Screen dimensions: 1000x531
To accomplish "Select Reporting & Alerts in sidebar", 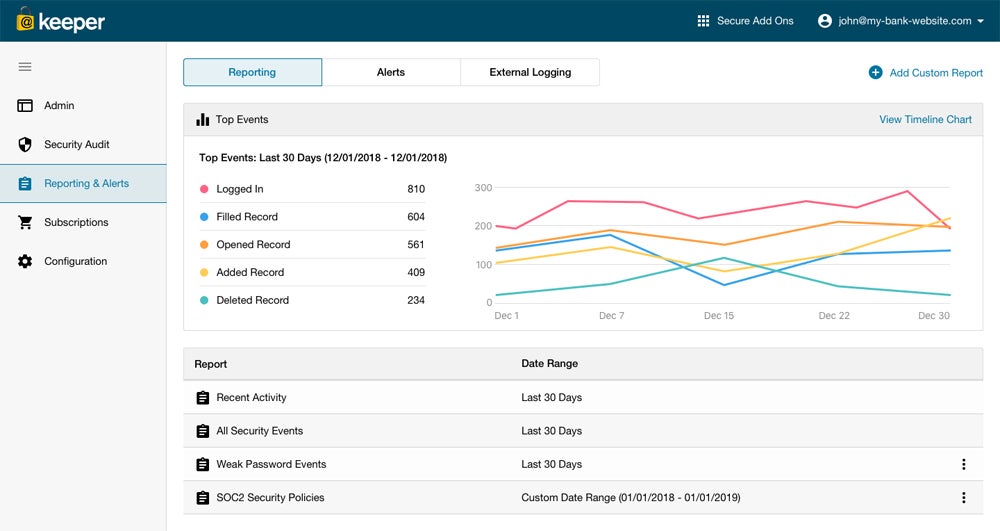I will pyautogui.click(x=86, y=184).
